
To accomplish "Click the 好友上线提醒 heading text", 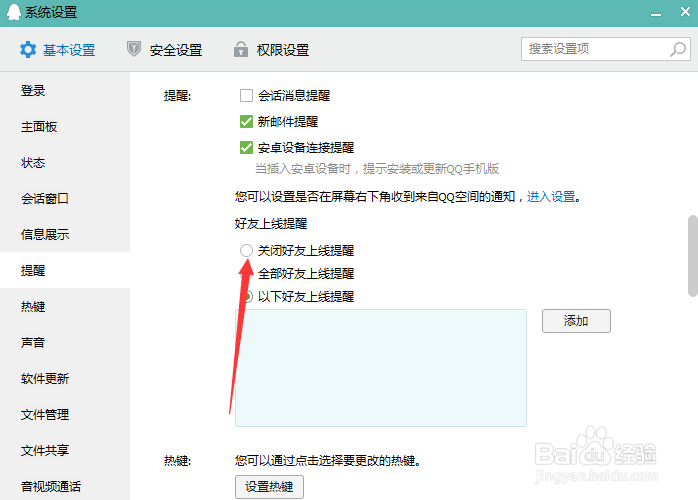I will tap(271, 224).
